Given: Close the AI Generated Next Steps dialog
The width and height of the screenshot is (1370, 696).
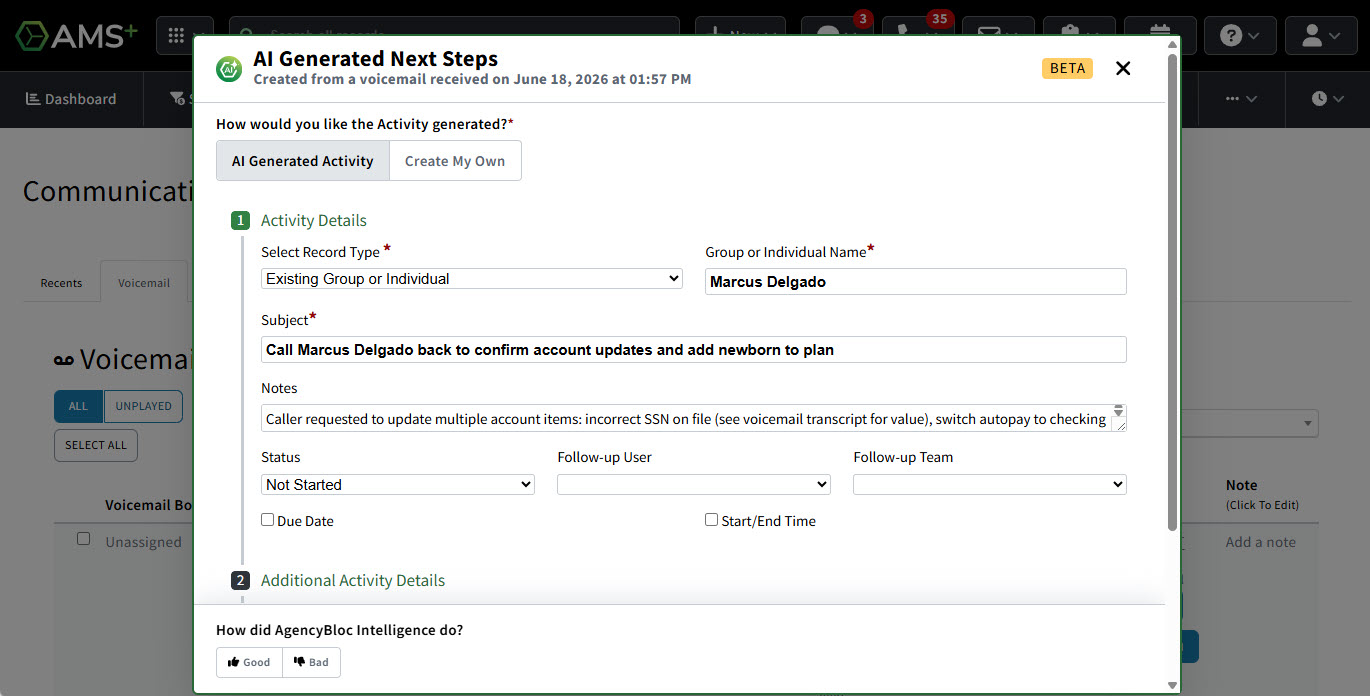Looking at the screenshot, I should [1123, 68].
